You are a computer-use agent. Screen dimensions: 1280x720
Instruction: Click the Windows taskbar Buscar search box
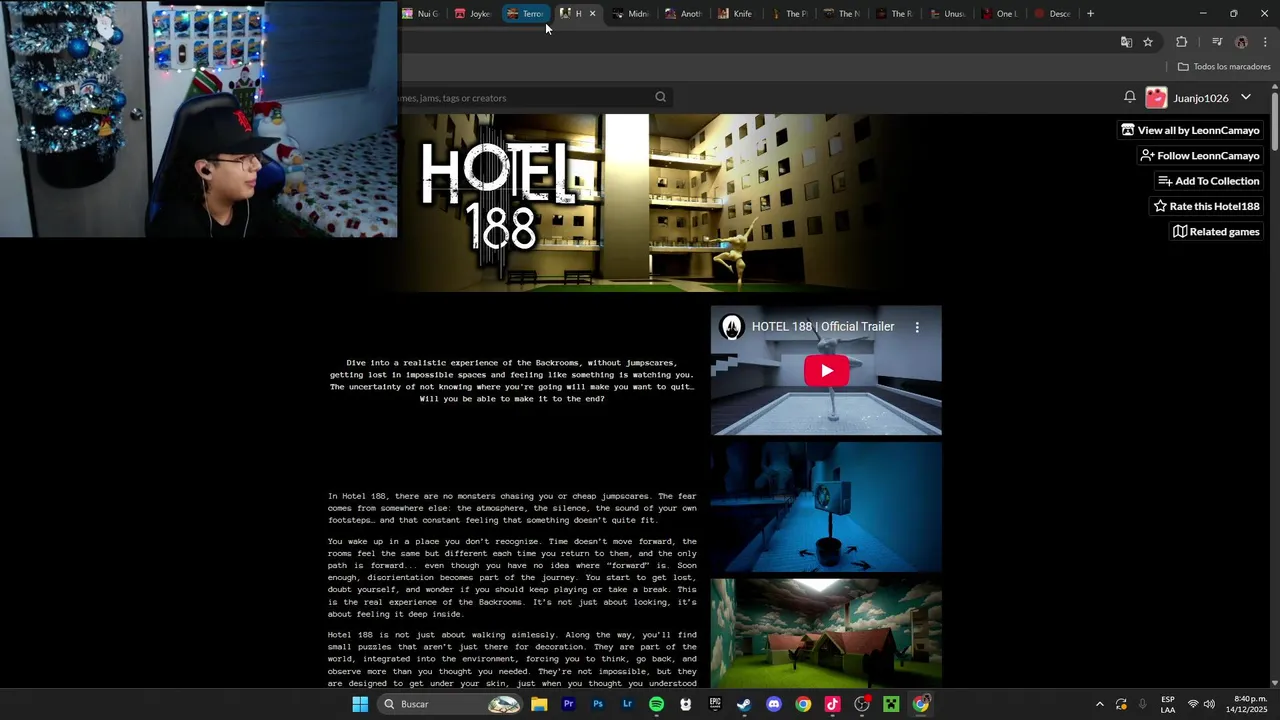[450, 704]
